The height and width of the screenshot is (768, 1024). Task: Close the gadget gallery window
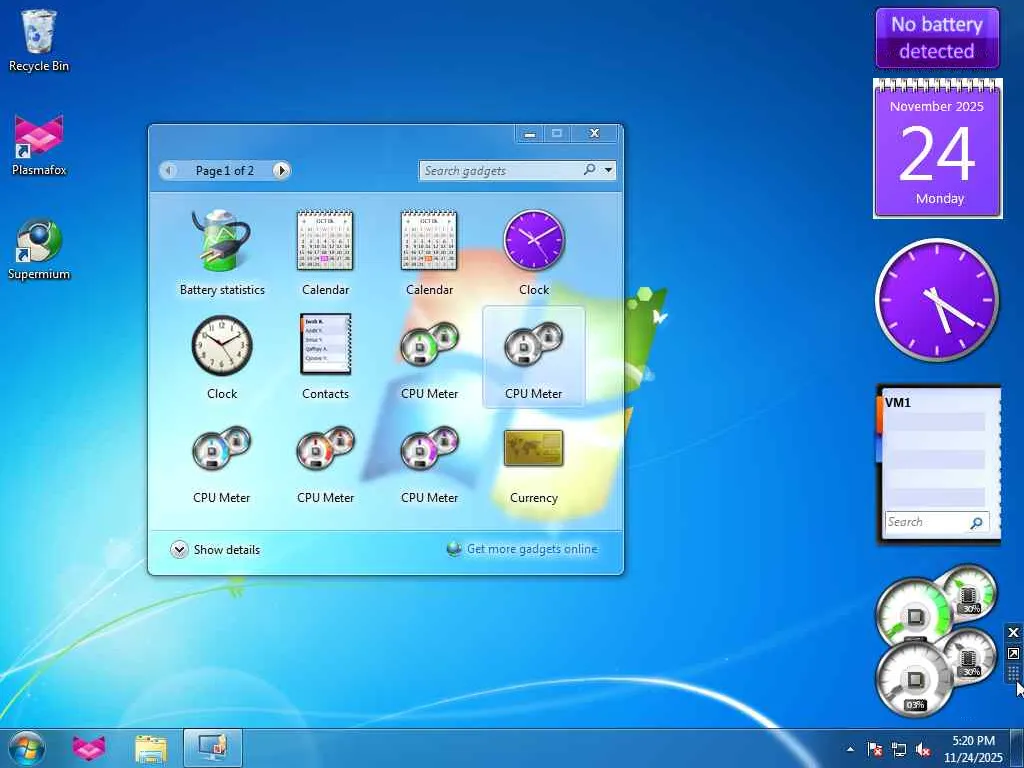(594, 133)
